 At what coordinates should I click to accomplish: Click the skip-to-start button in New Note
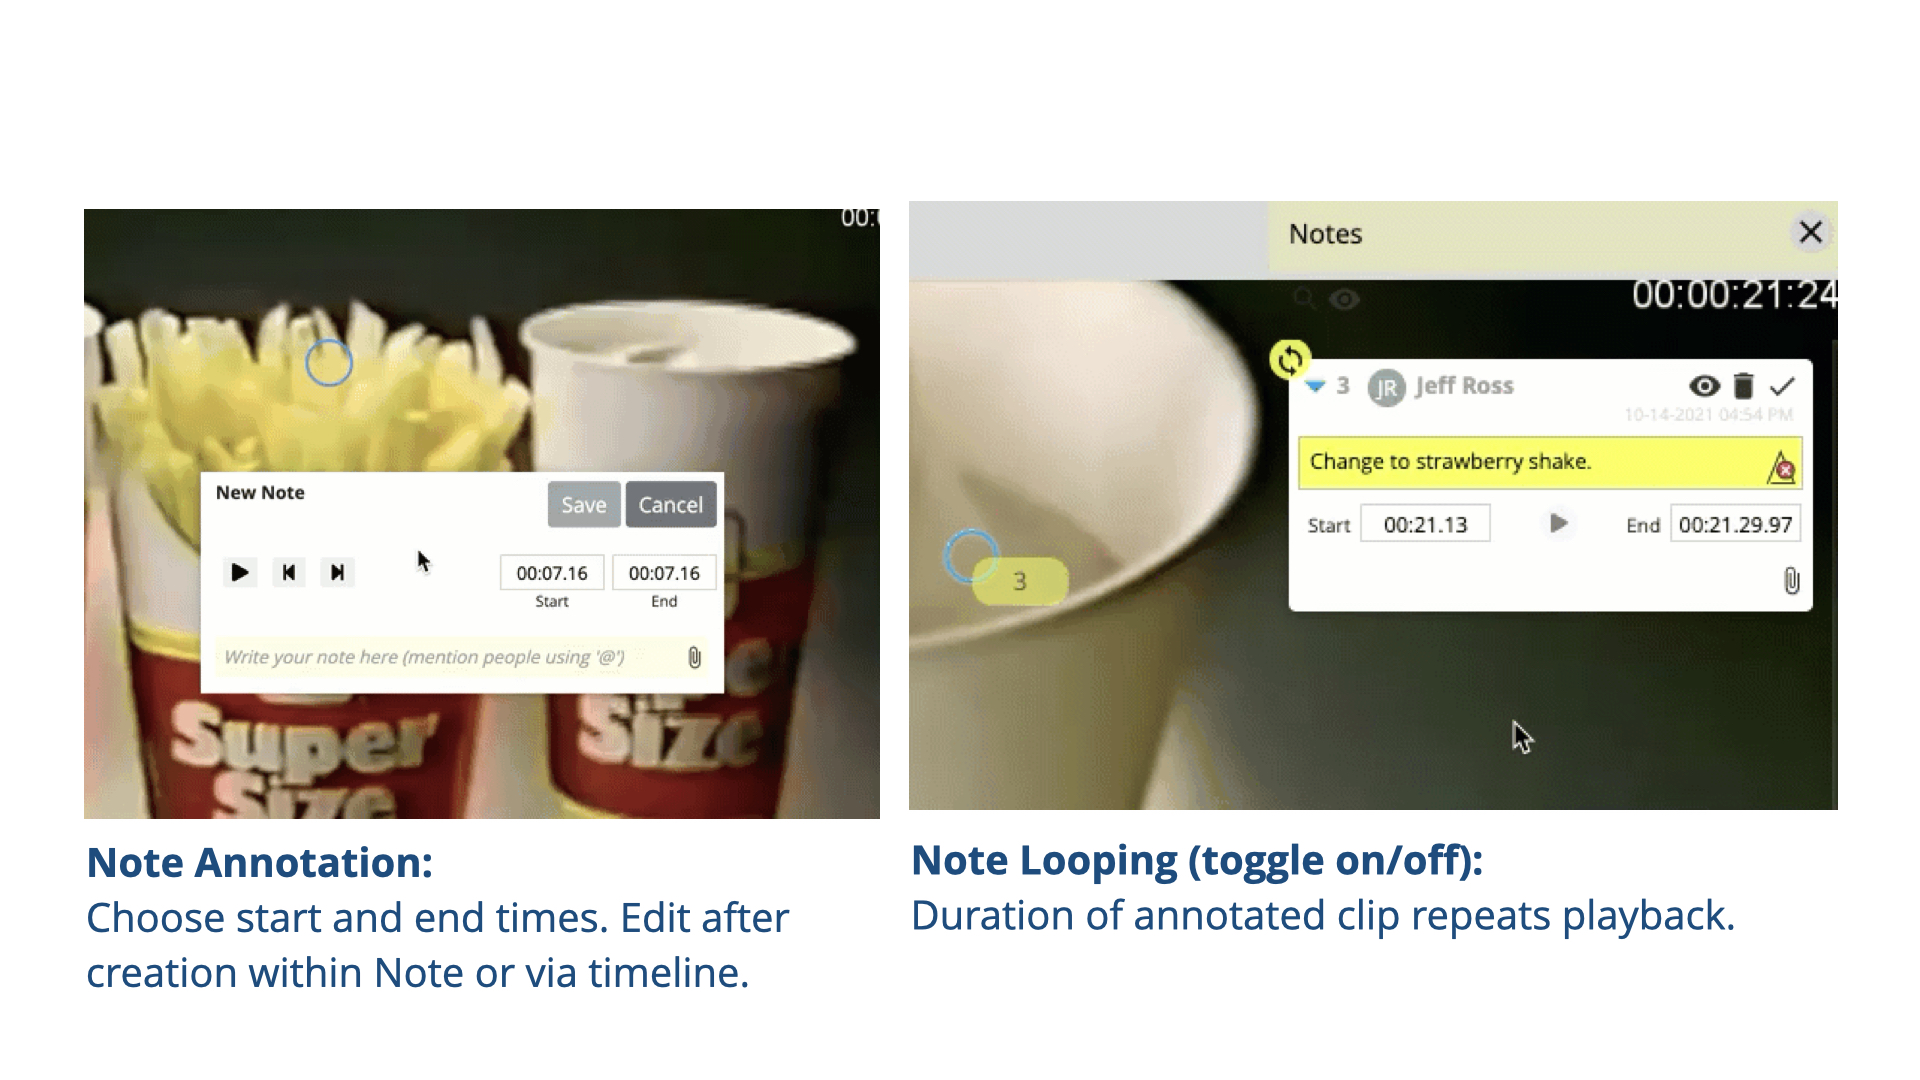287,572
